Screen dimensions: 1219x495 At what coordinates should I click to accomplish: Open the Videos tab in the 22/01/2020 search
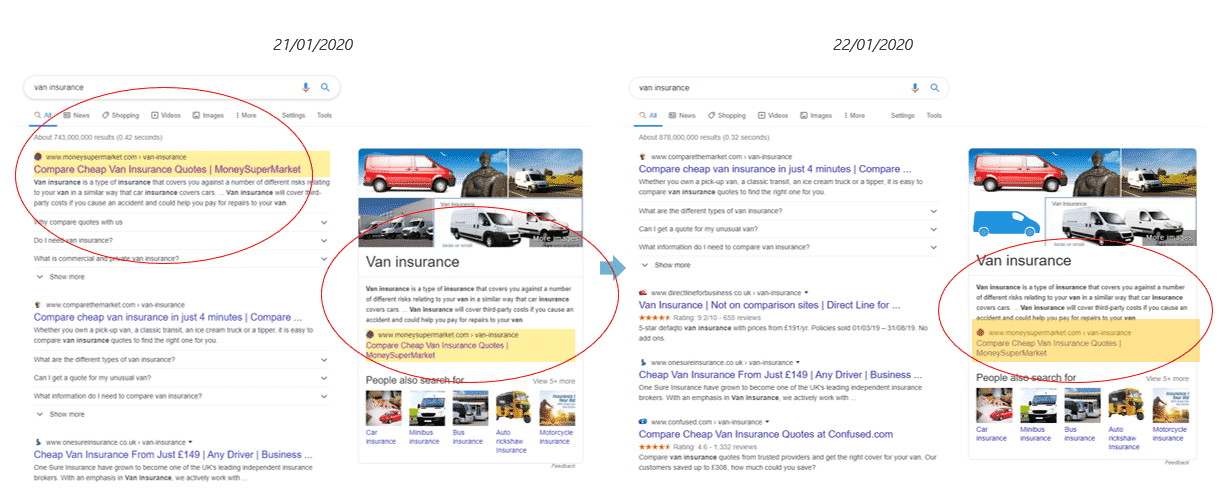click(x=771, y=115)
